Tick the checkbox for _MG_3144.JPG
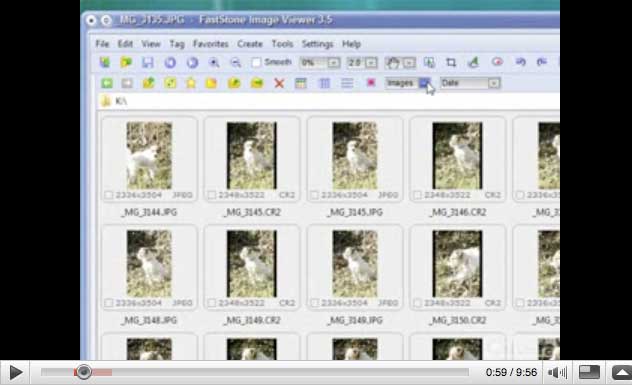632x385 pixels. pyautogui.click(x=108, y=195)
